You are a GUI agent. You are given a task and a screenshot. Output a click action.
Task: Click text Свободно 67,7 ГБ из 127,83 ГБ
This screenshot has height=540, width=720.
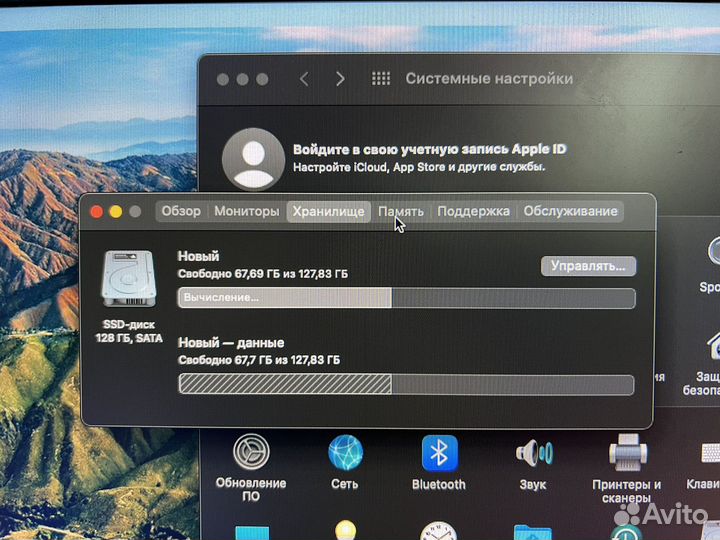[259, 360]
